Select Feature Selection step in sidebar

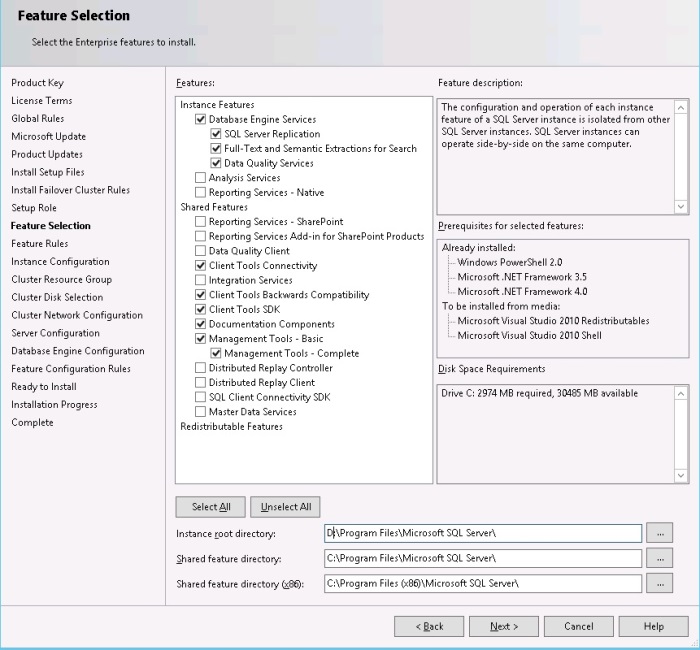(x=50, y=226)
